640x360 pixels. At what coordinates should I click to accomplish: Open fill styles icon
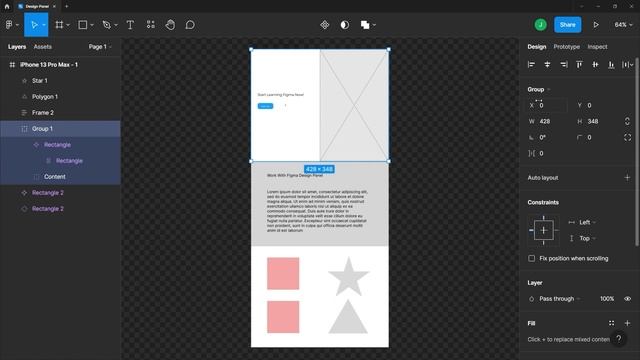point(611,323)
